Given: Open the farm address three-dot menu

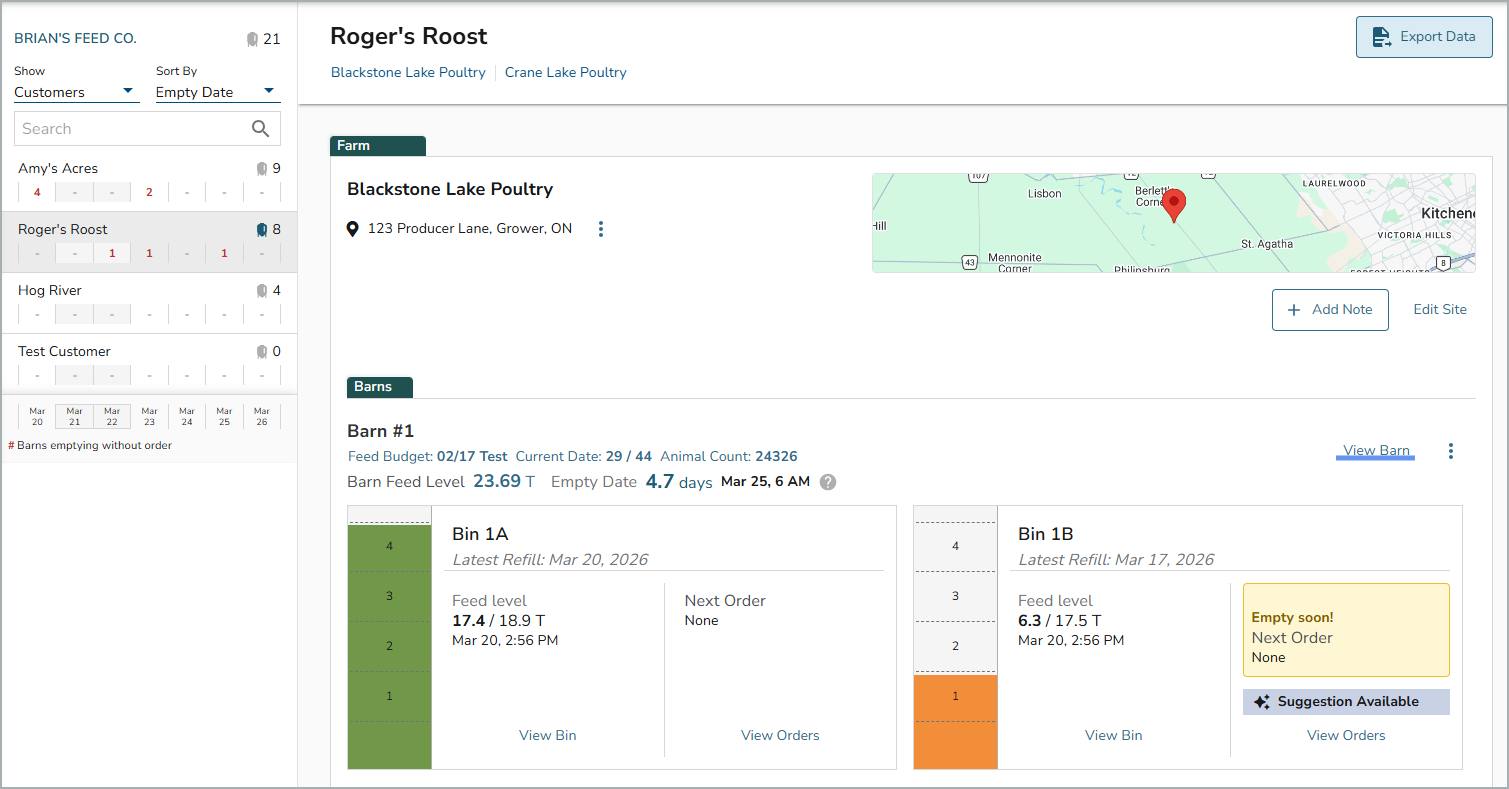Looking at the screenshot, I should click(601, 229).
